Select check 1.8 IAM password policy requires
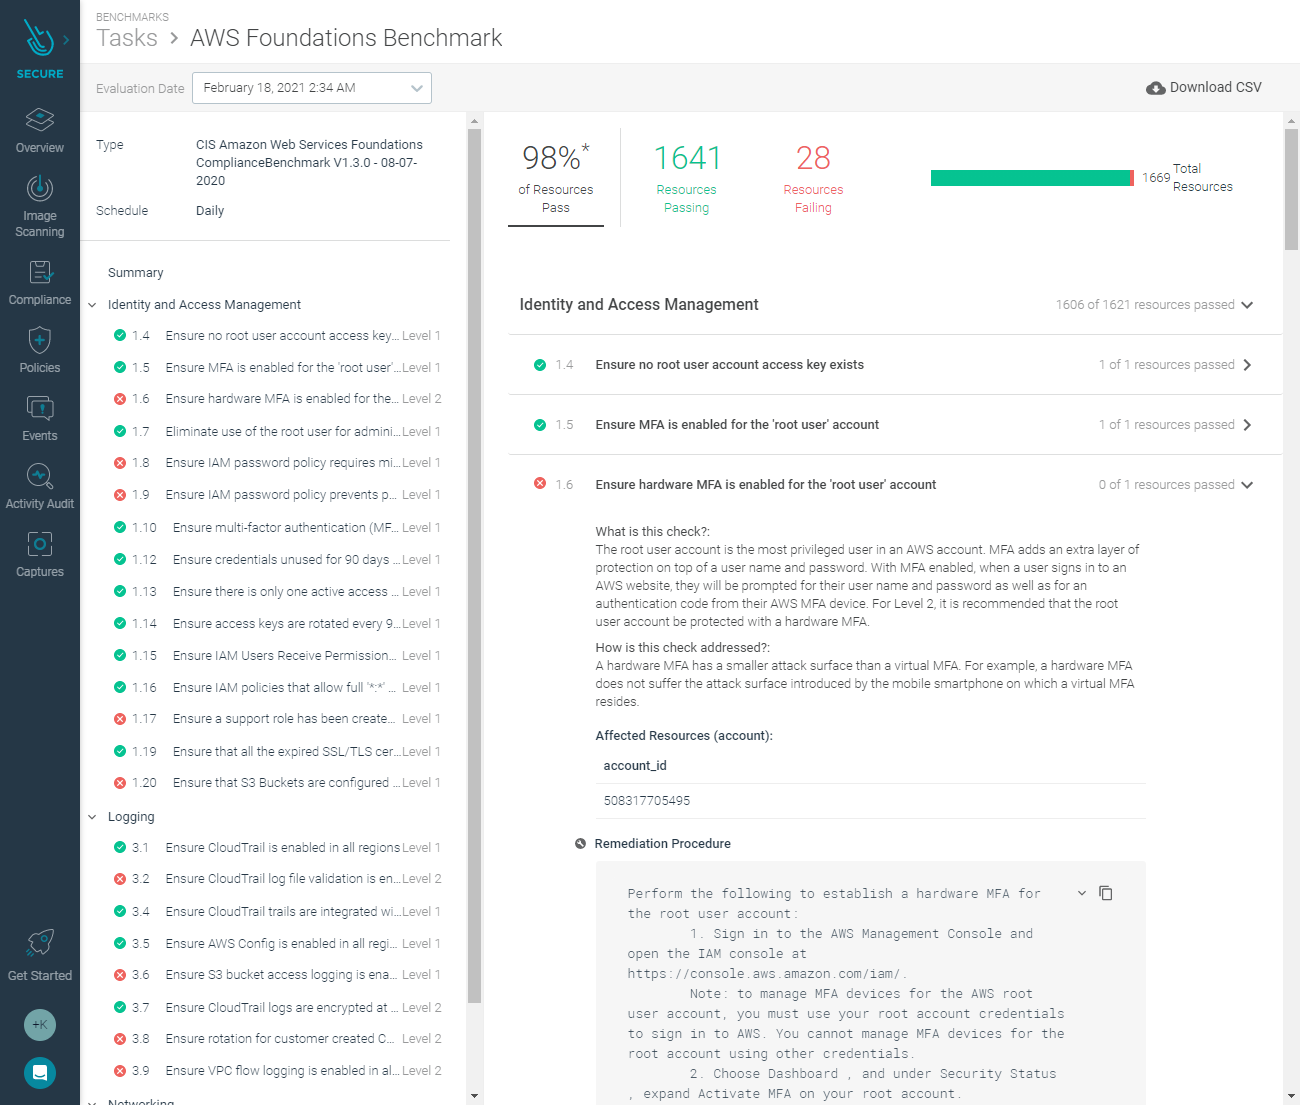The height and width of the screenshot is (1105, 1300). point(277,463)
